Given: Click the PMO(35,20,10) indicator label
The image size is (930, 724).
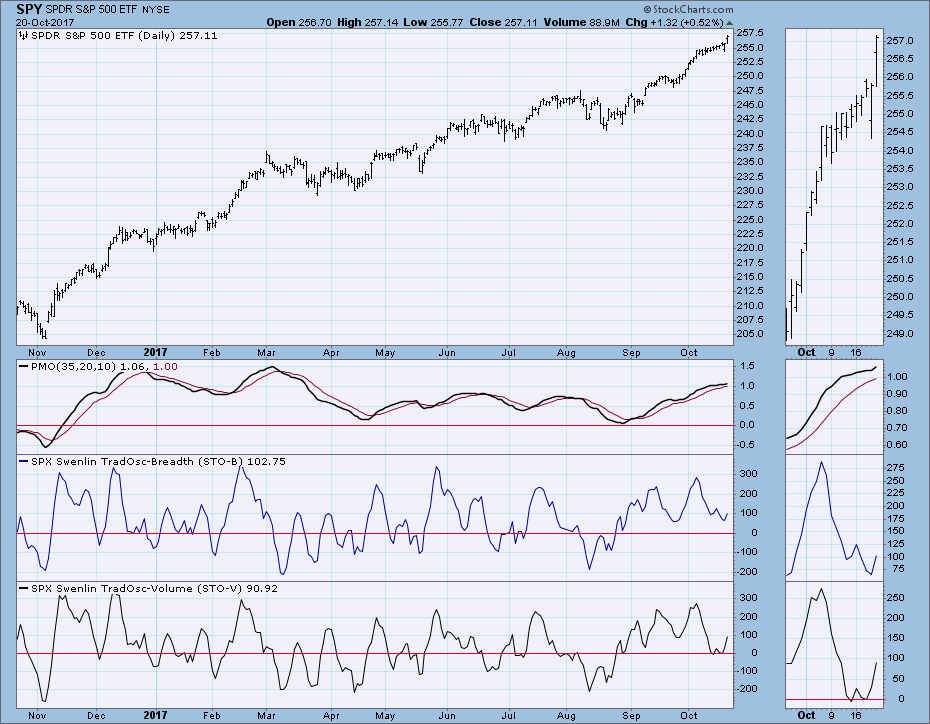Looking at the screenshot, I should [73, 366].
